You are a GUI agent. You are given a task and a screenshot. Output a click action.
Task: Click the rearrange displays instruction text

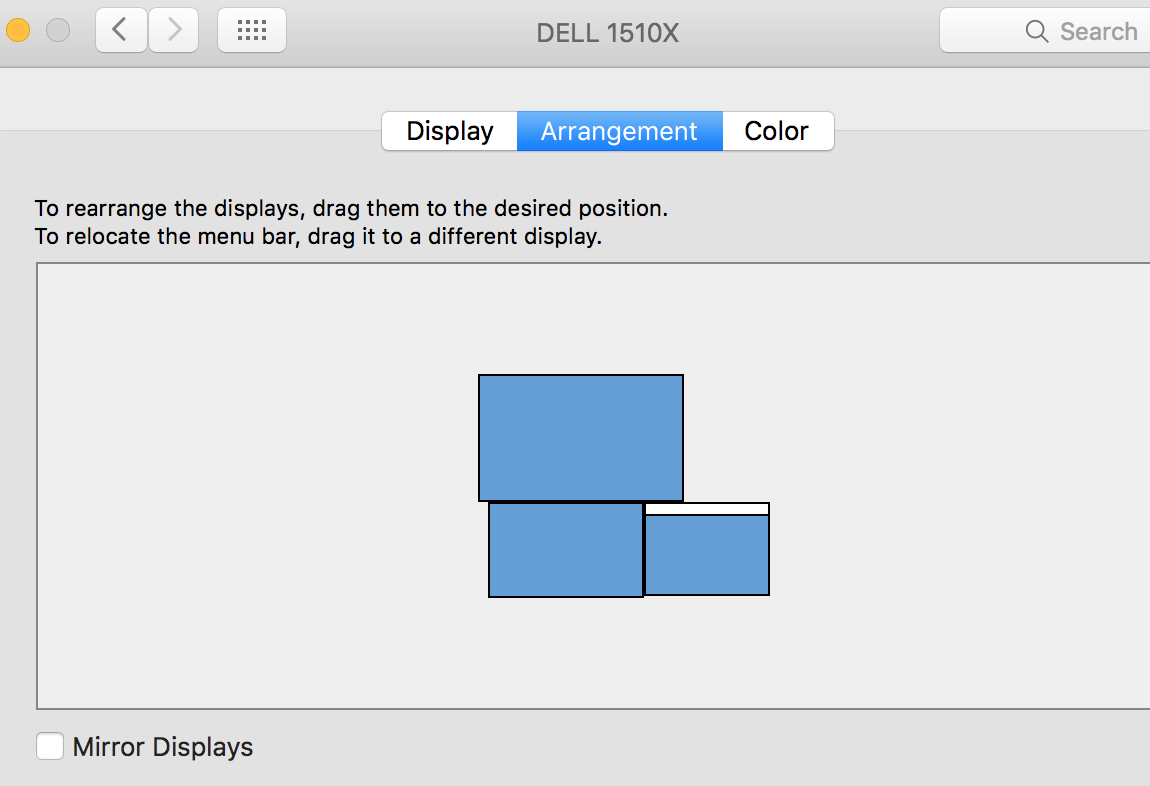point(351,209)
